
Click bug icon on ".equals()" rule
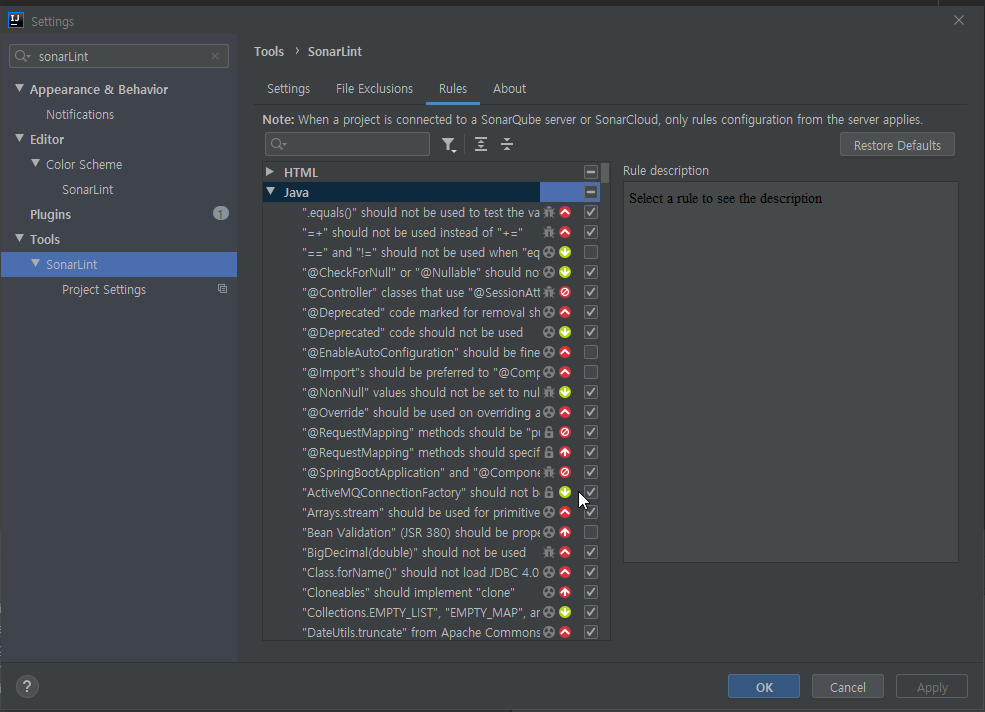tap(549, 212)
